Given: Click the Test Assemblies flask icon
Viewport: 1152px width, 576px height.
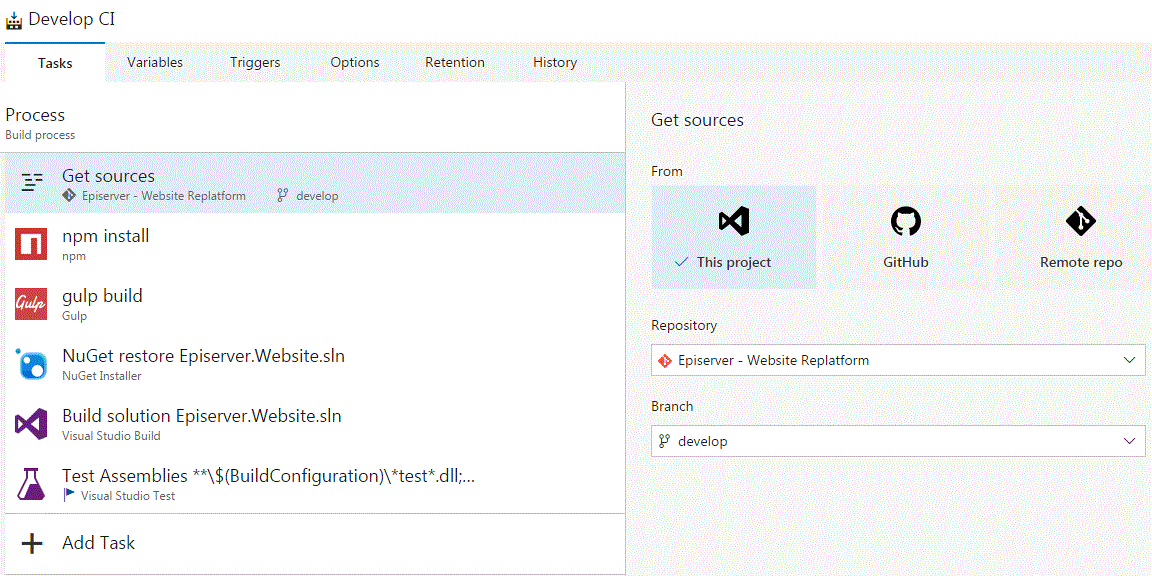Looking at the screenshot, I should 31,483.
